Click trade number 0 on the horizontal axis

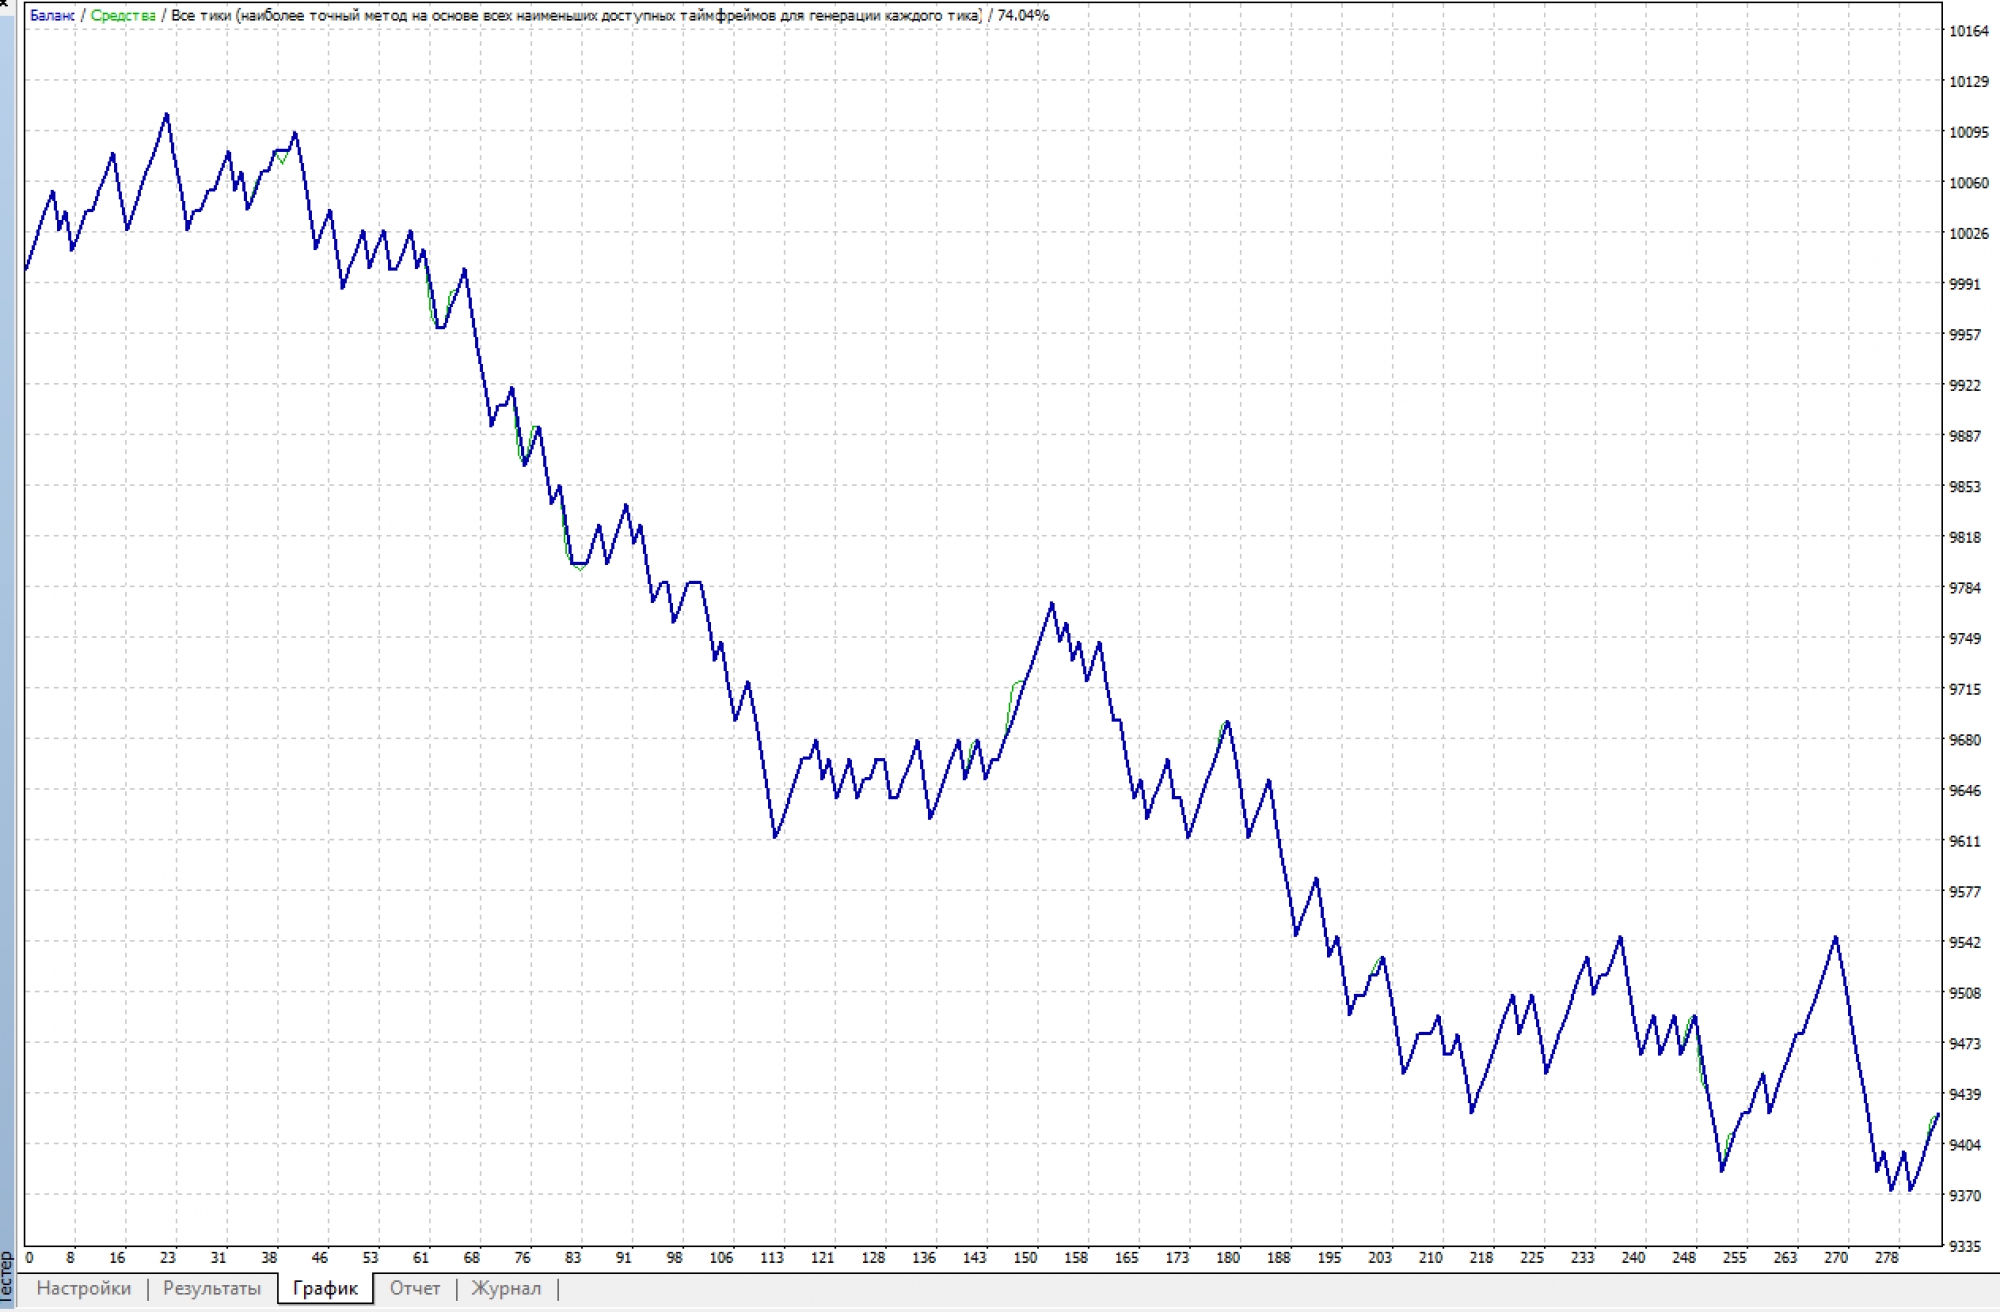29,1258
